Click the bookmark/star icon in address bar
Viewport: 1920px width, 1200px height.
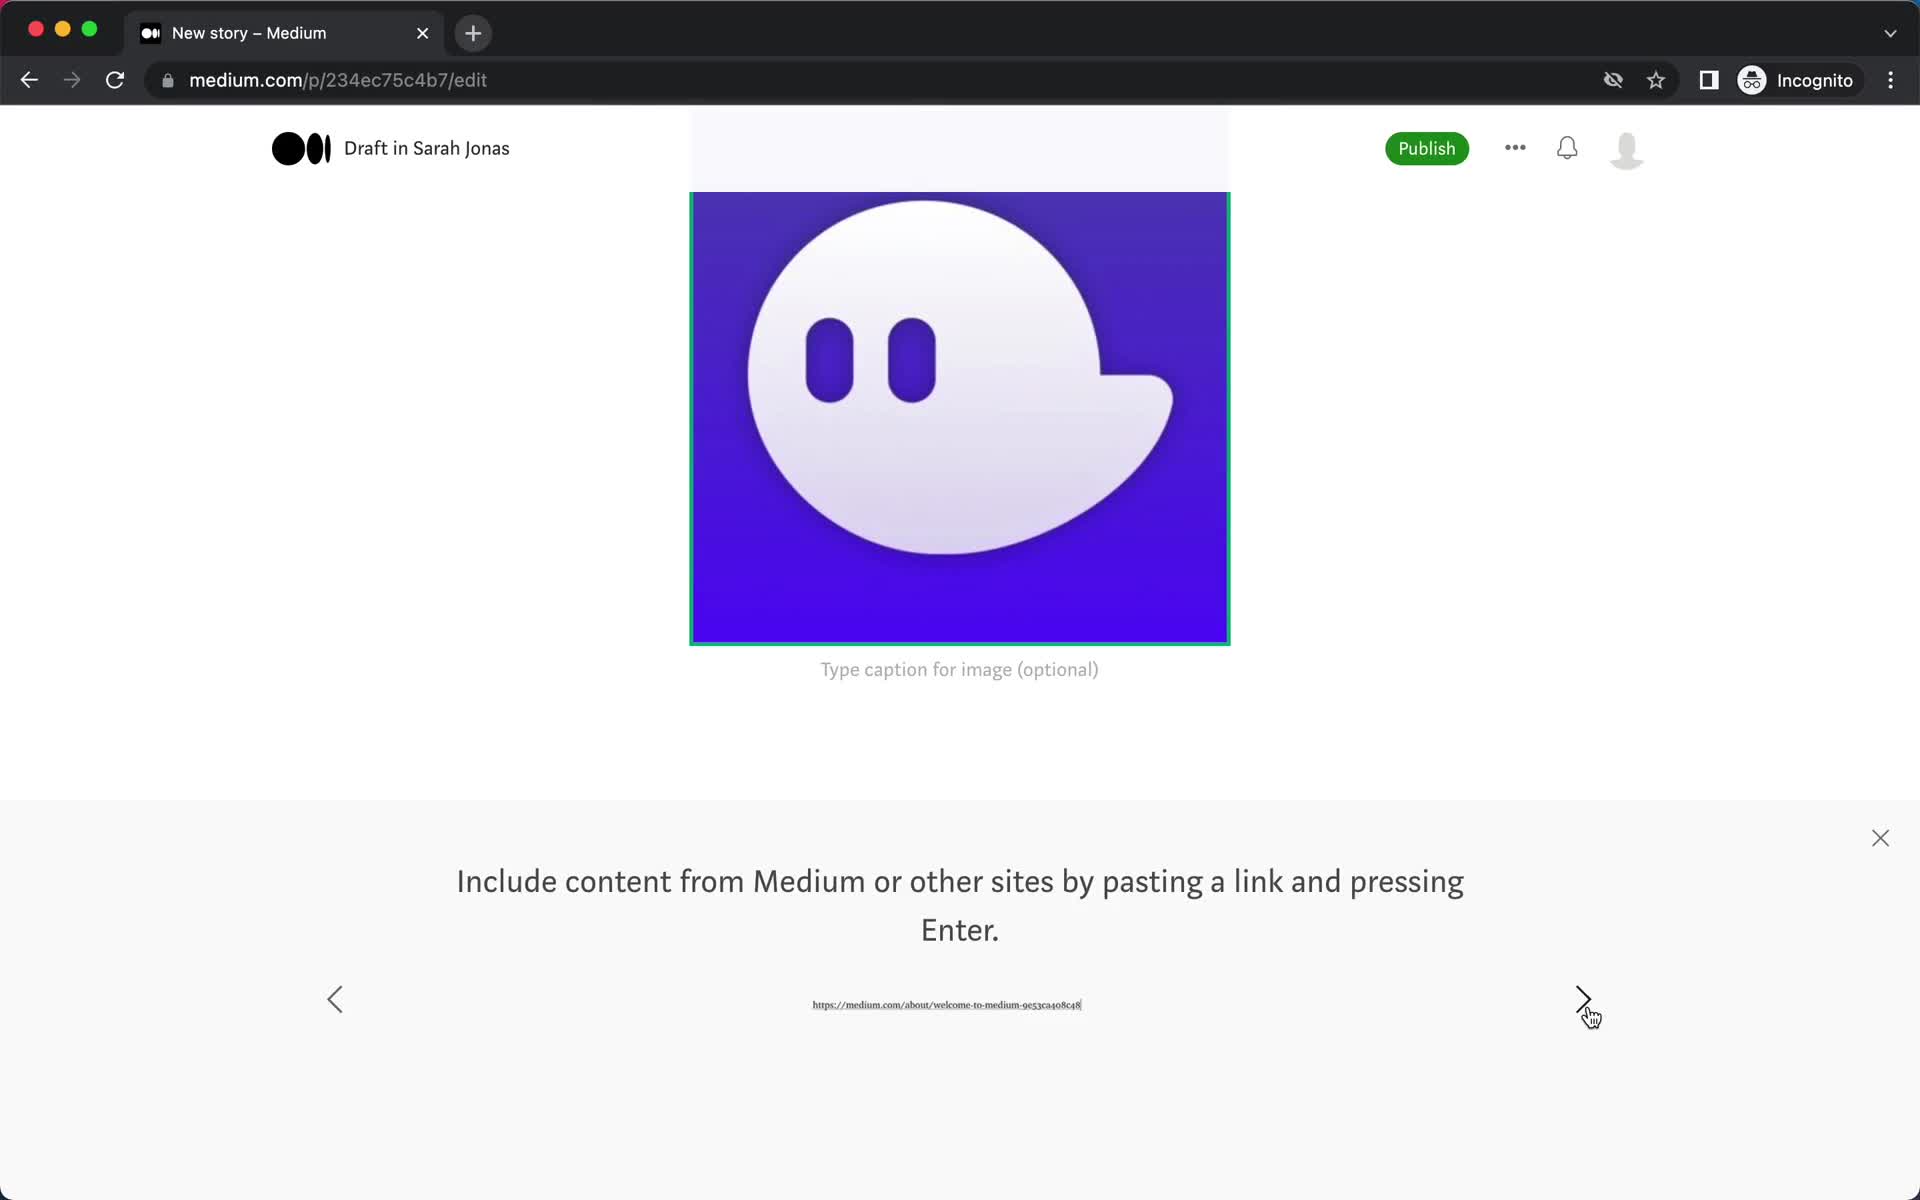click(1657, 80)
